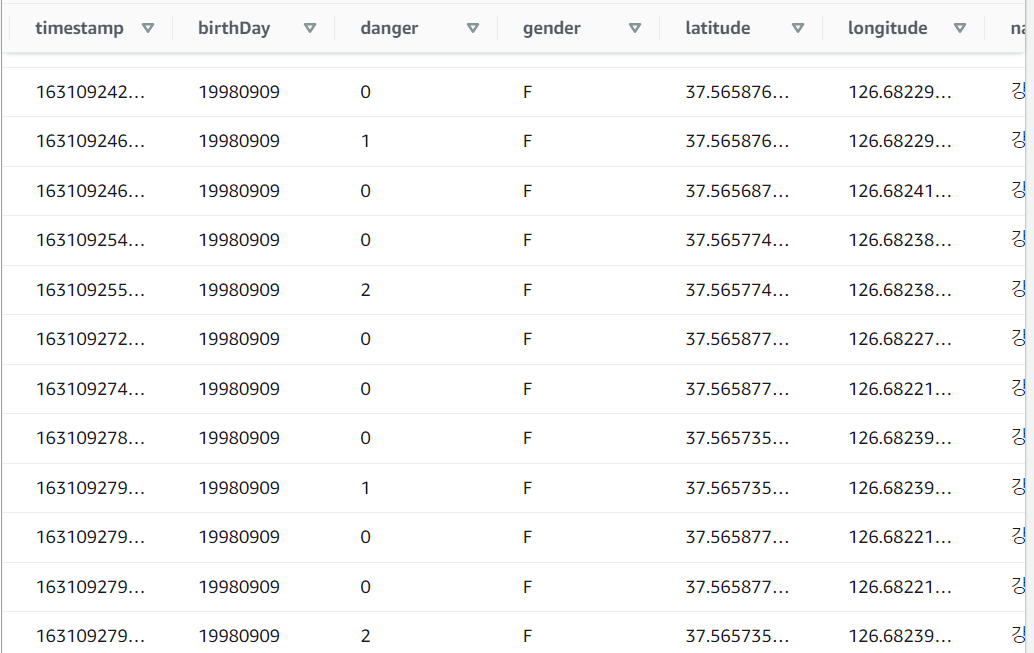Image resolution: width=1034 pixels, height=653 pixels.
Task: Sort the table by the timestamp header
Action: [x=80, y=28]
